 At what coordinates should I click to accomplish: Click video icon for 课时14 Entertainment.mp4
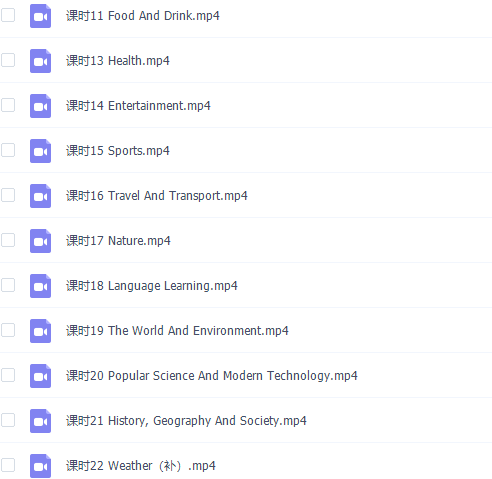coord(40,106)
